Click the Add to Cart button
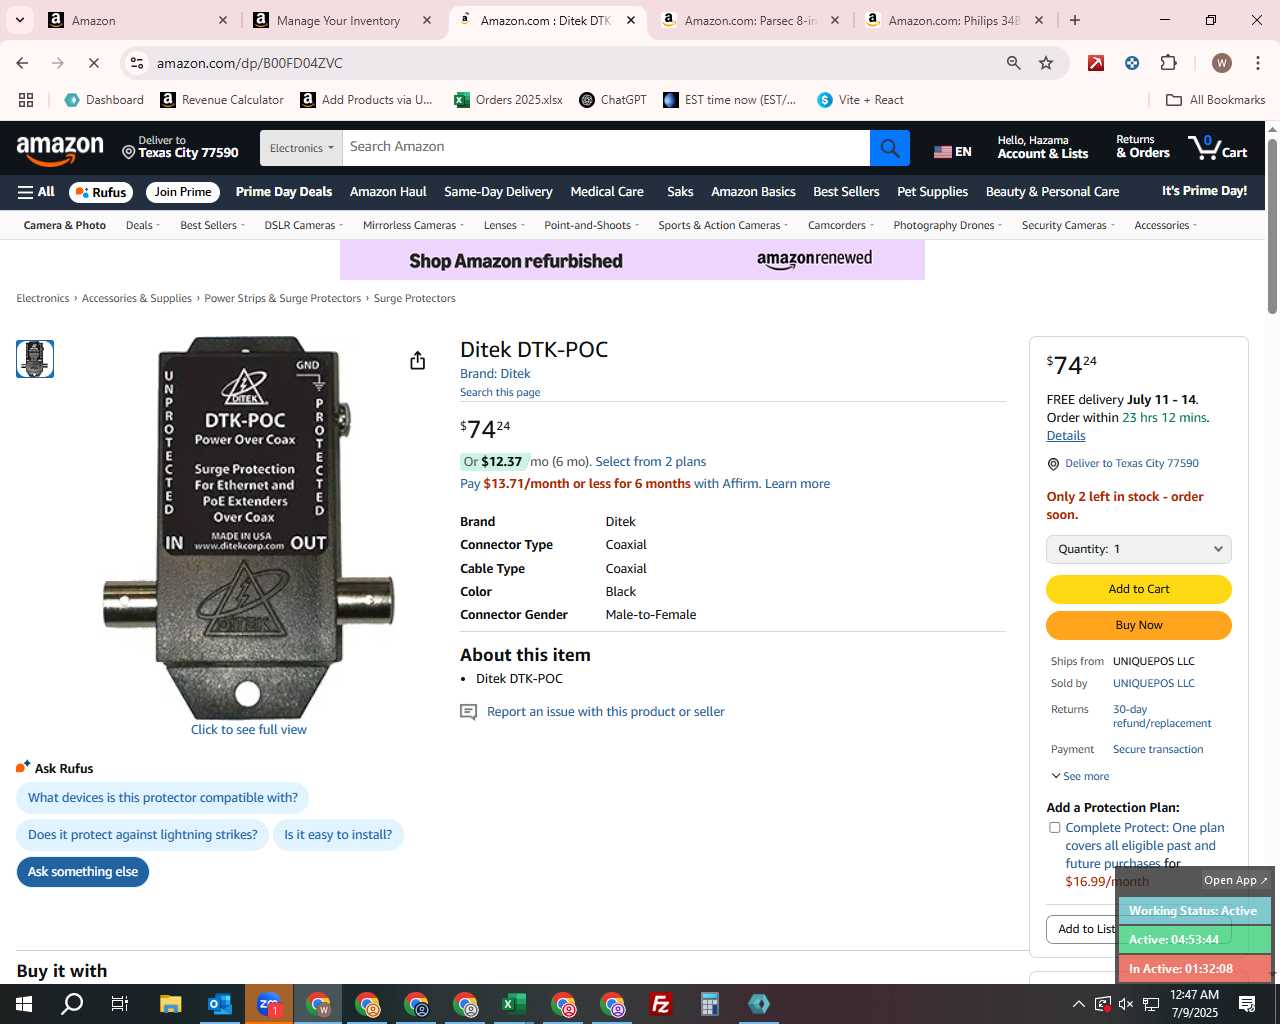 pos(1138,589)
